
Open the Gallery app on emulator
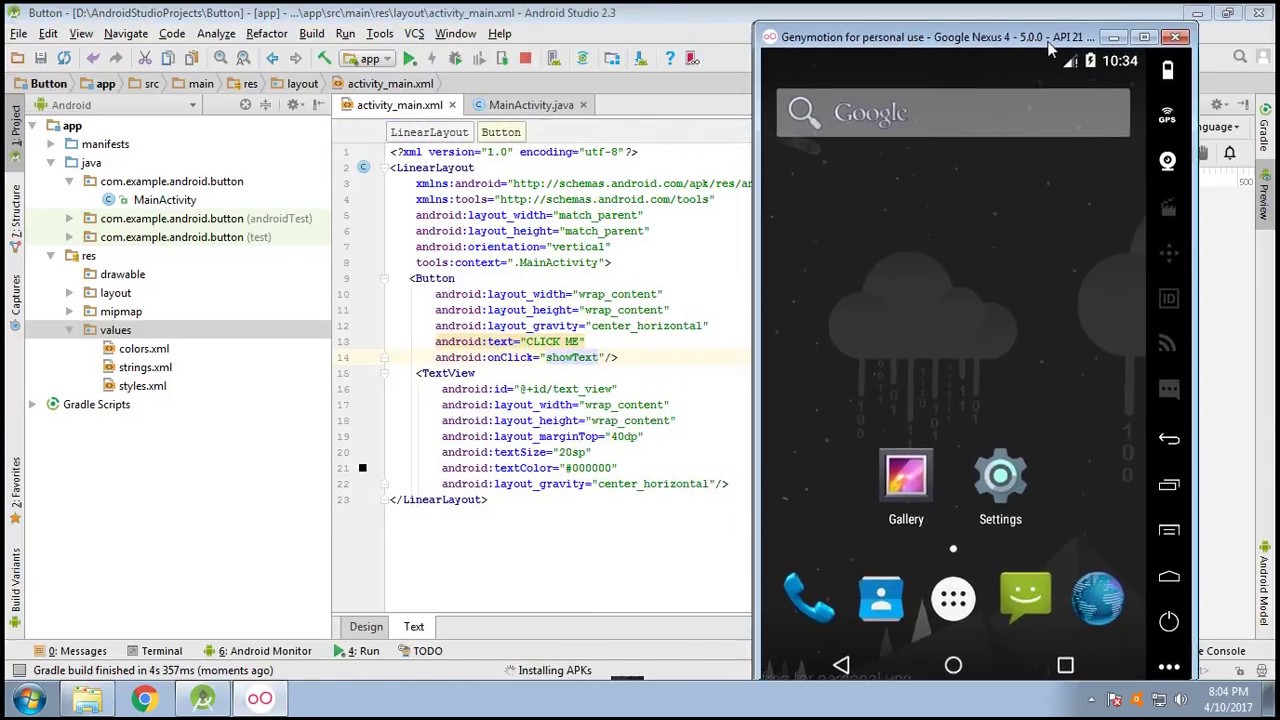pyautogui.click(x=906, y=488)
